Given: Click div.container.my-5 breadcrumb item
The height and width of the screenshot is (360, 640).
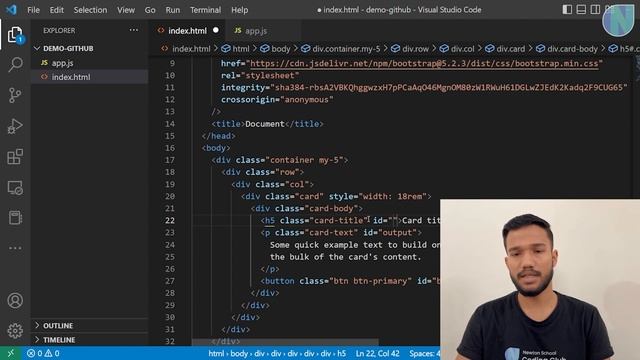Looking at the screenshot, I should click(346, 49).
